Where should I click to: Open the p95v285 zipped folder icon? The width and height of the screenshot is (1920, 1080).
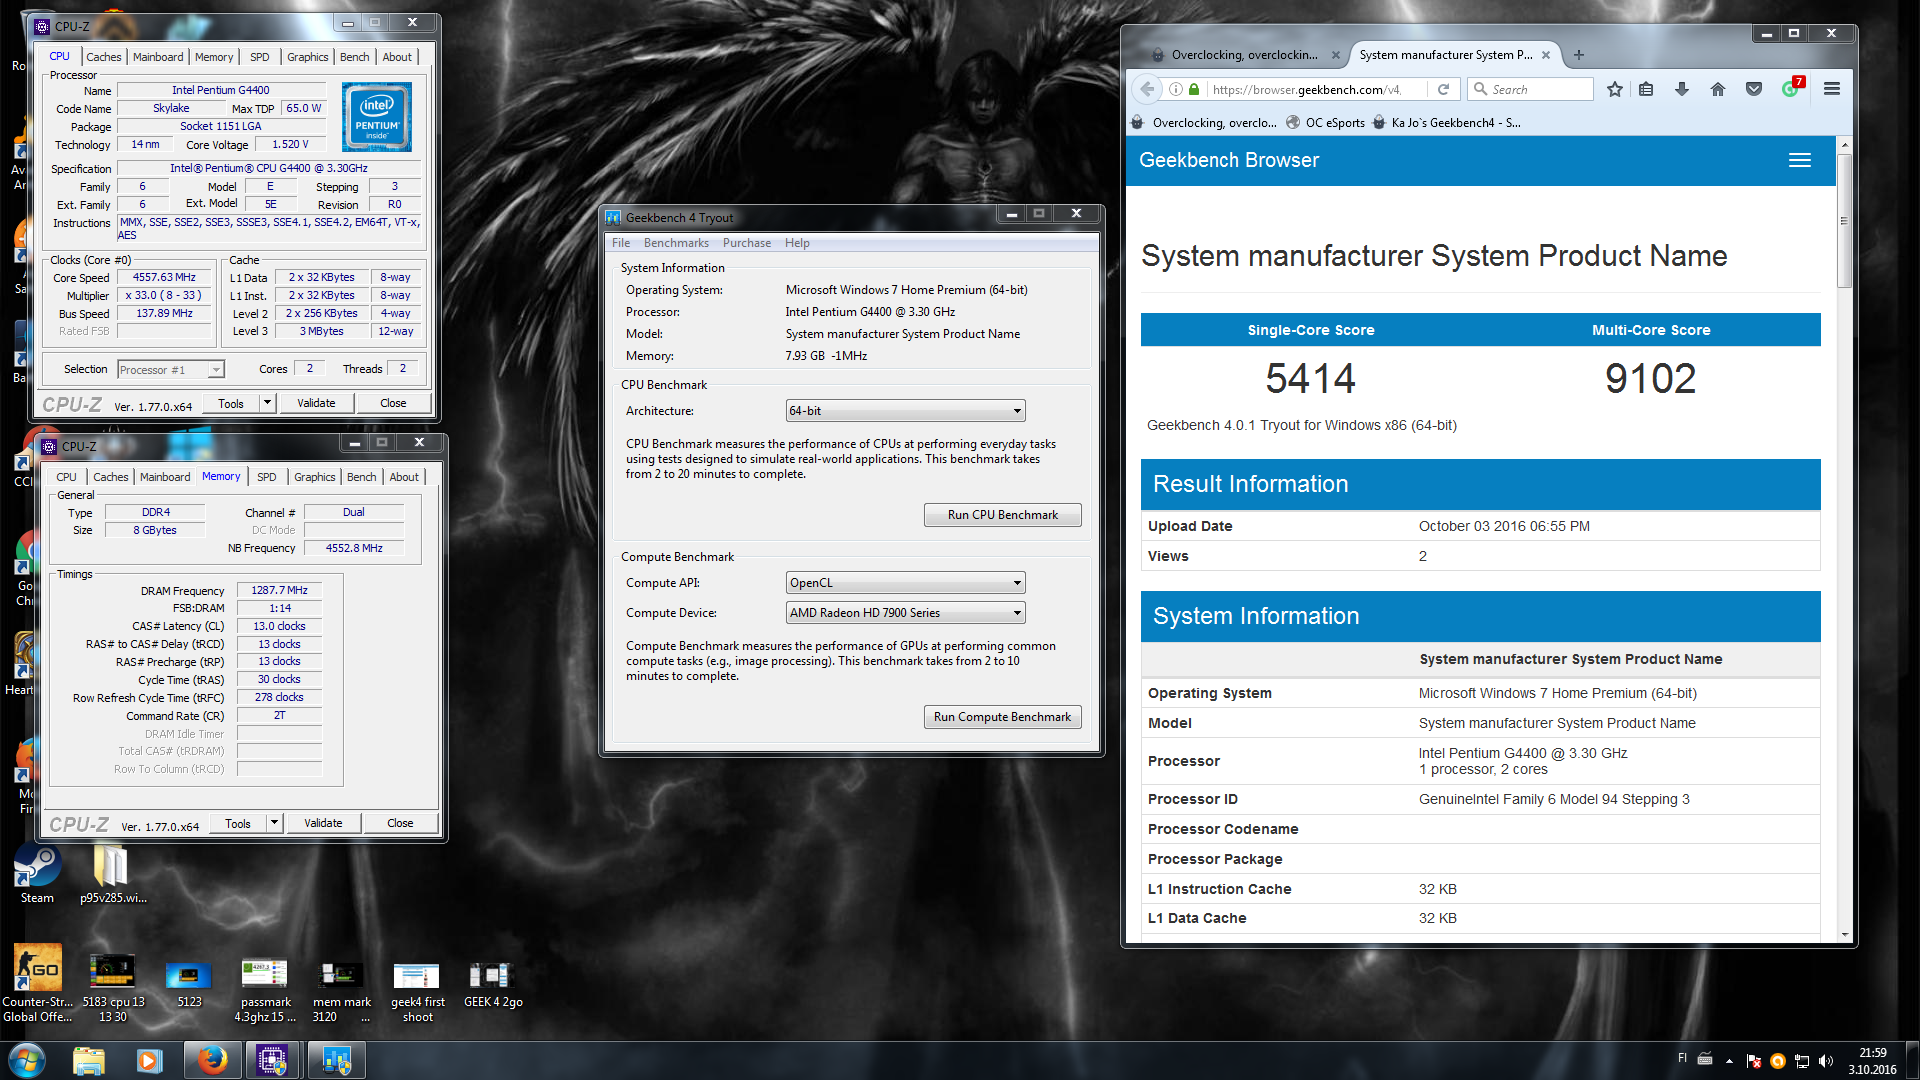tap(112, 873)
